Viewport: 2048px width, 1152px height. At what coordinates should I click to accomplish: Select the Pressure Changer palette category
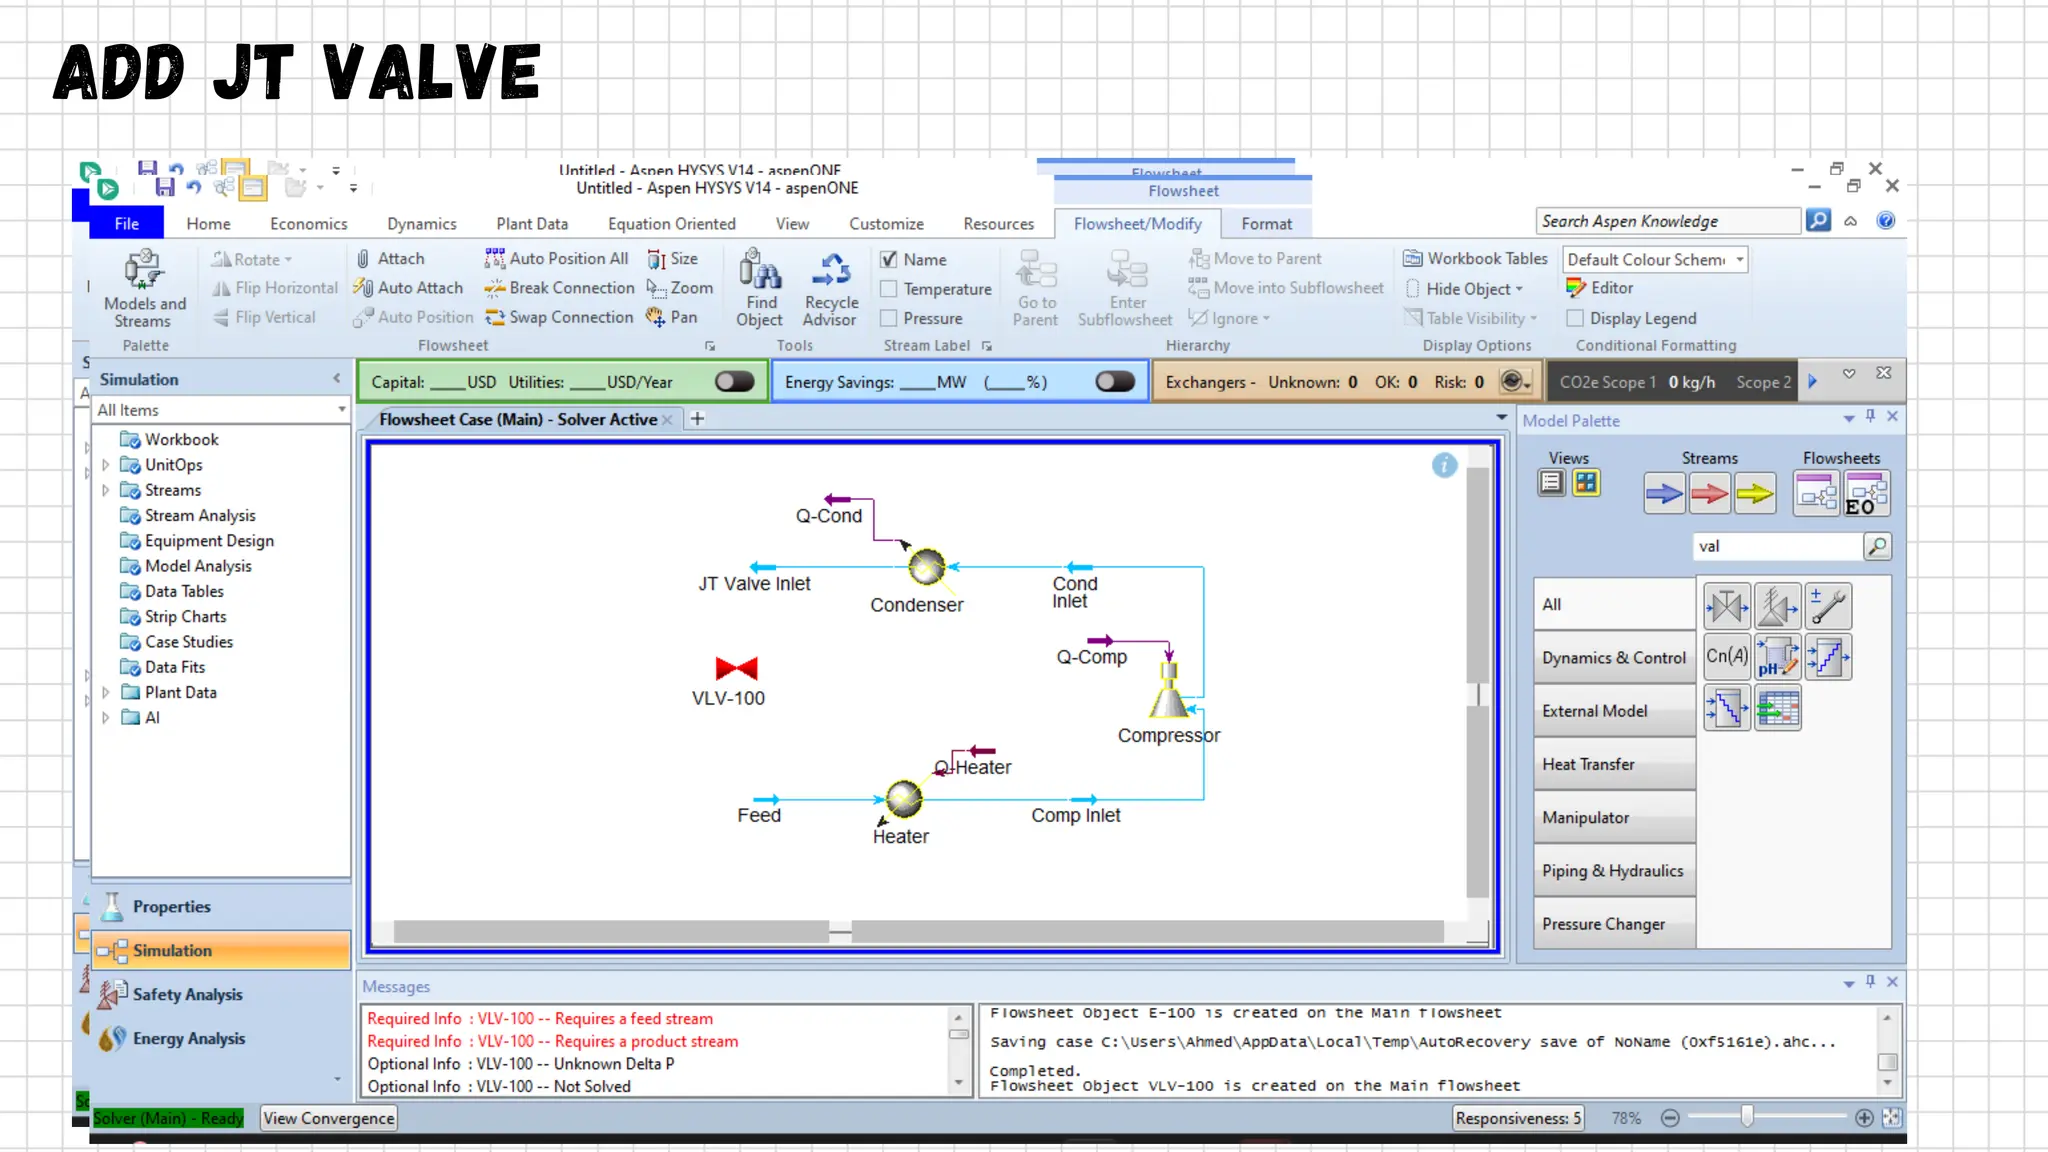point(1614,924)
